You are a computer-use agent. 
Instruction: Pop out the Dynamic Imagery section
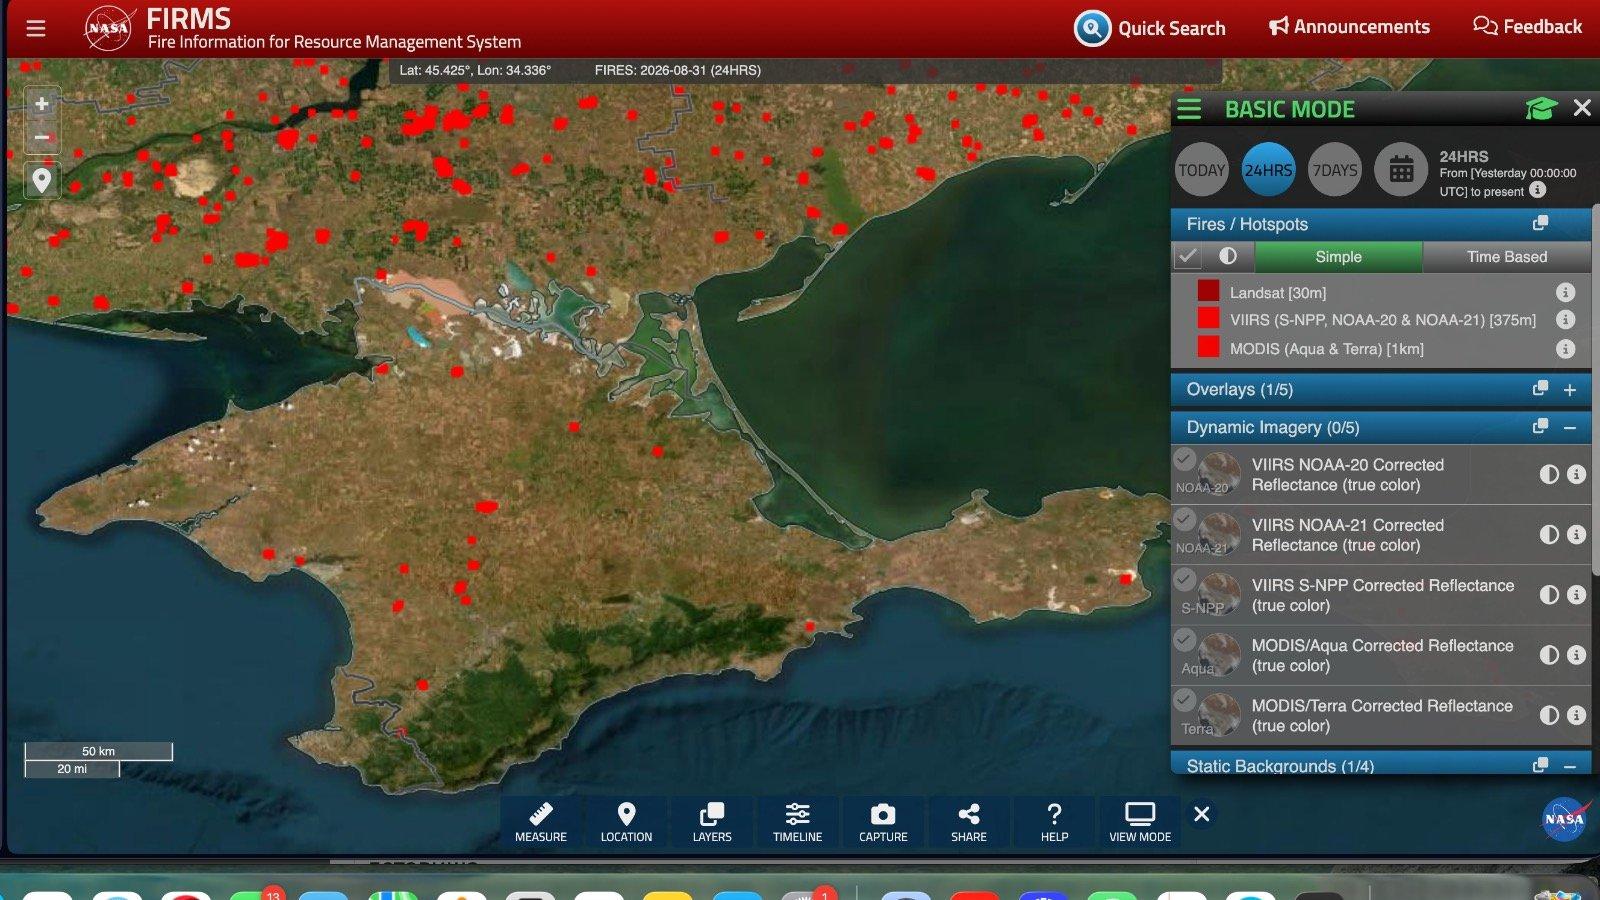click(x=1540, y=426)
